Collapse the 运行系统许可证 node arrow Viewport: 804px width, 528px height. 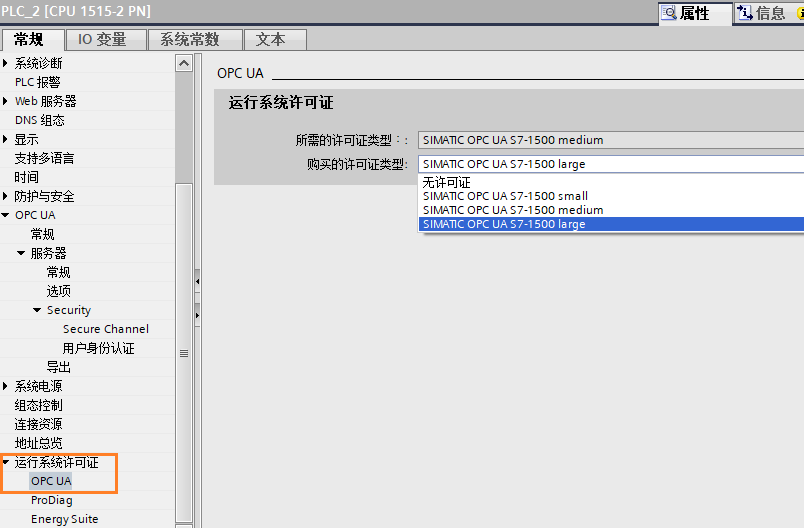click(5, 462)
